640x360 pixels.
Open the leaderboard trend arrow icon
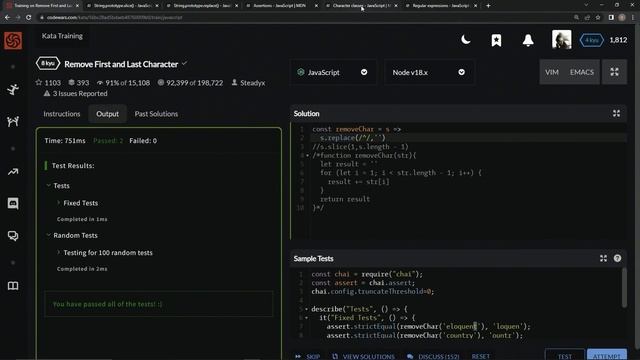13,172
